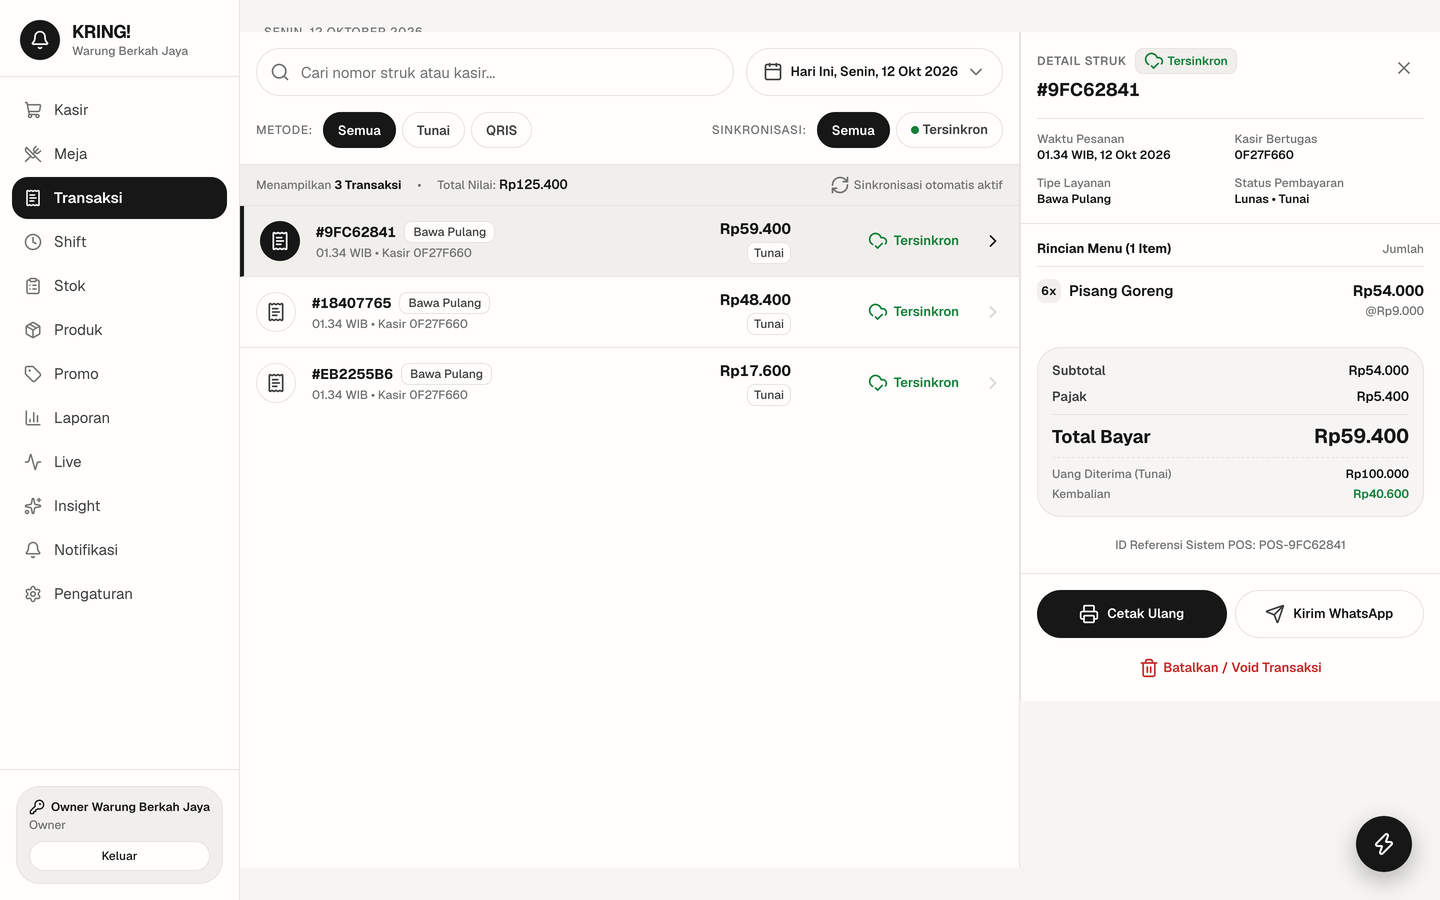Select the Rp17.600 transaction amount
The height and width of the screenshot is (900, 1440).
pos(755,371)
